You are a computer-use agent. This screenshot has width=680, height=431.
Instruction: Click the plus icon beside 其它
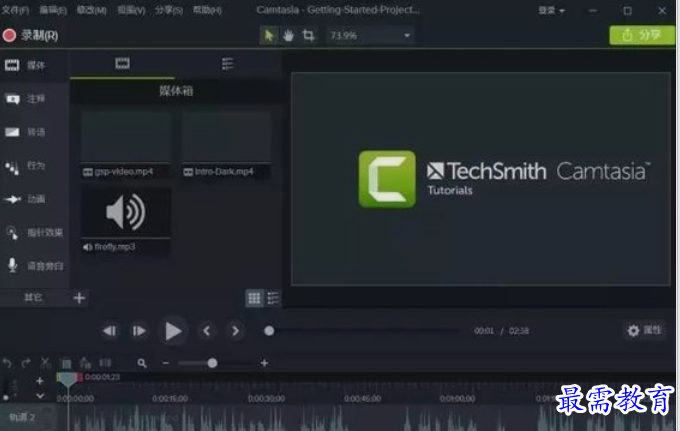(79, 298)
